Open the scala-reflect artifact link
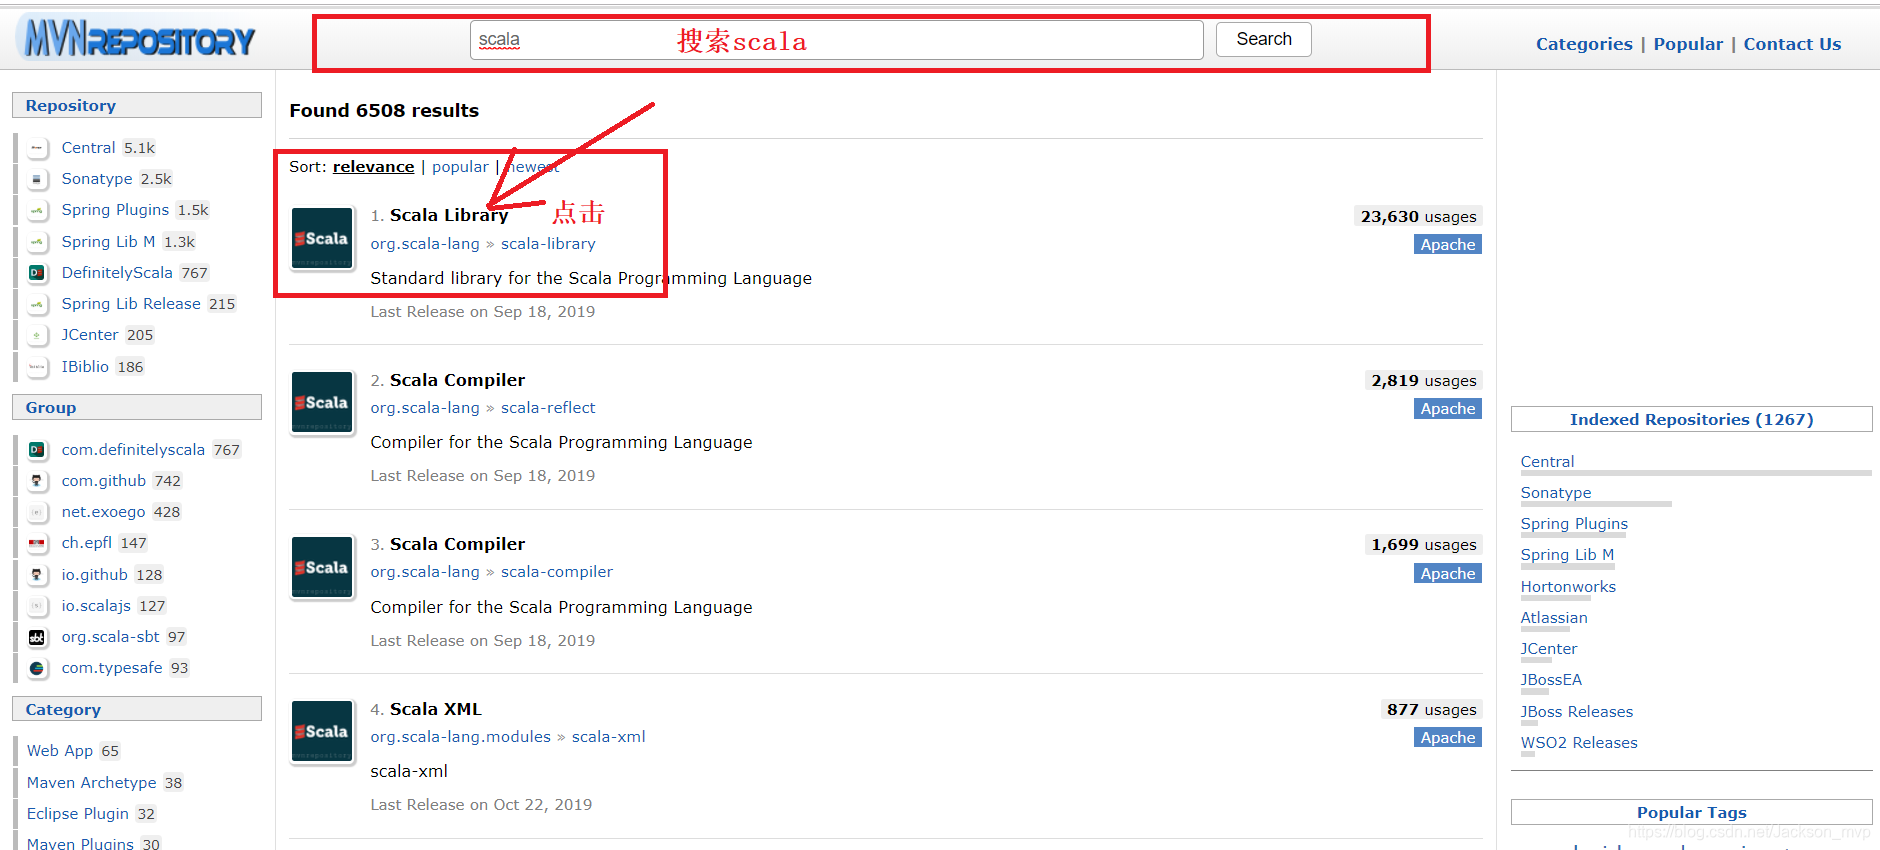 pyautogui.click(x=548, y=408)
